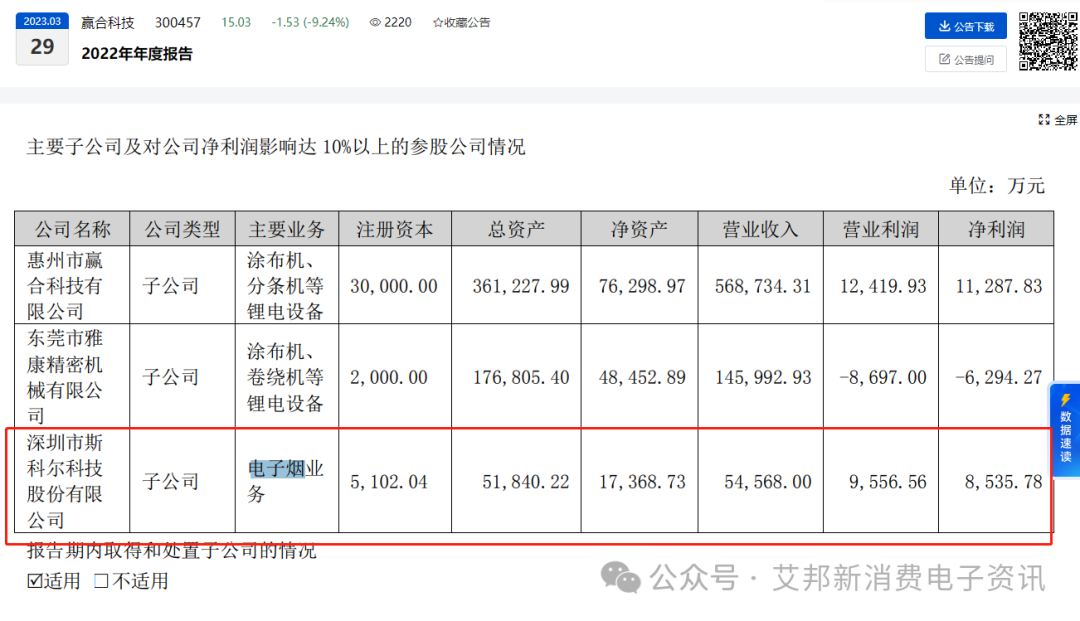Screen dimensions: 1080x621
Task: Favorite via the 收藏公告 star
Action: click(x=438, y=23)
